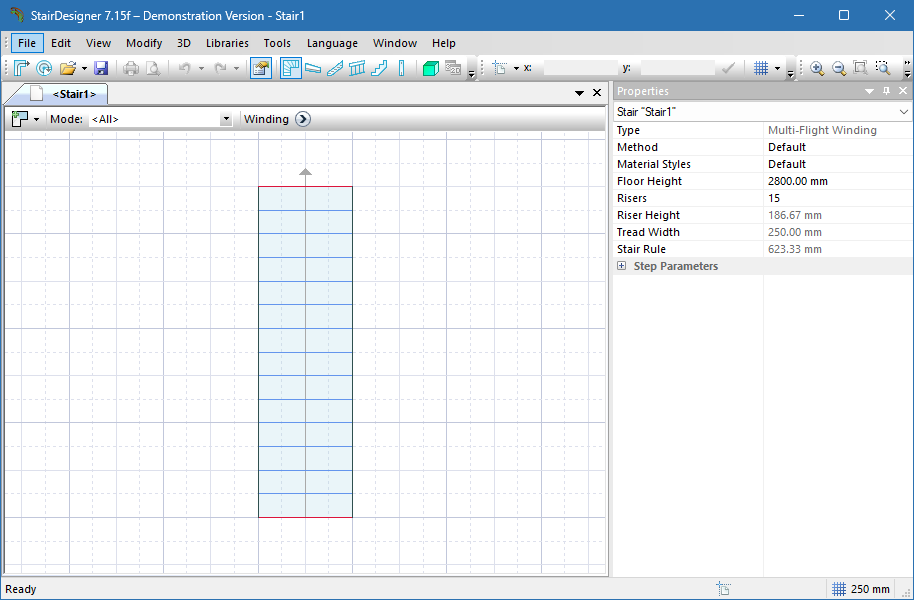Click the stair shape icon in view bar
914x600 pixels.
click(x=20, y=119)
